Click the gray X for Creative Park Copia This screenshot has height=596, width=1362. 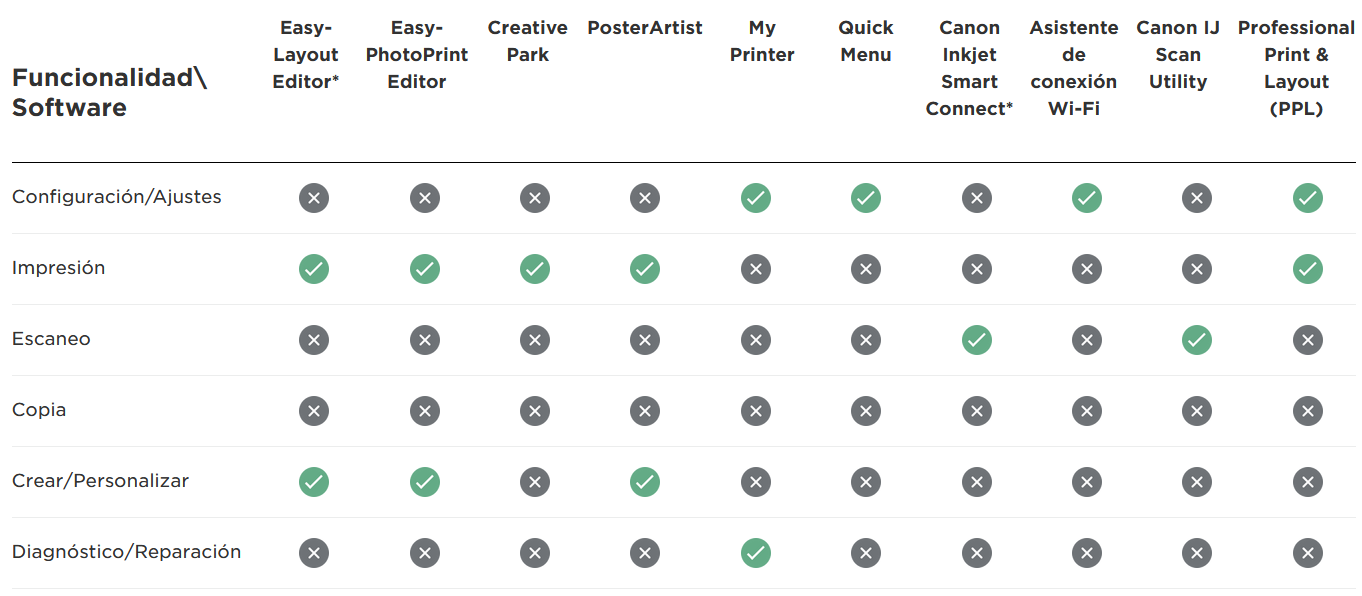[535, 411]
